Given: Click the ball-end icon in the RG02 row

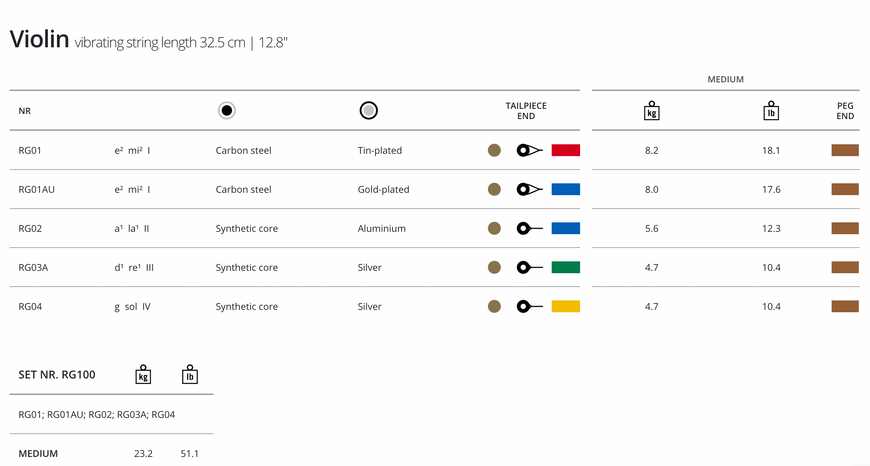Looking at the screenshot, I should [529, 228].
